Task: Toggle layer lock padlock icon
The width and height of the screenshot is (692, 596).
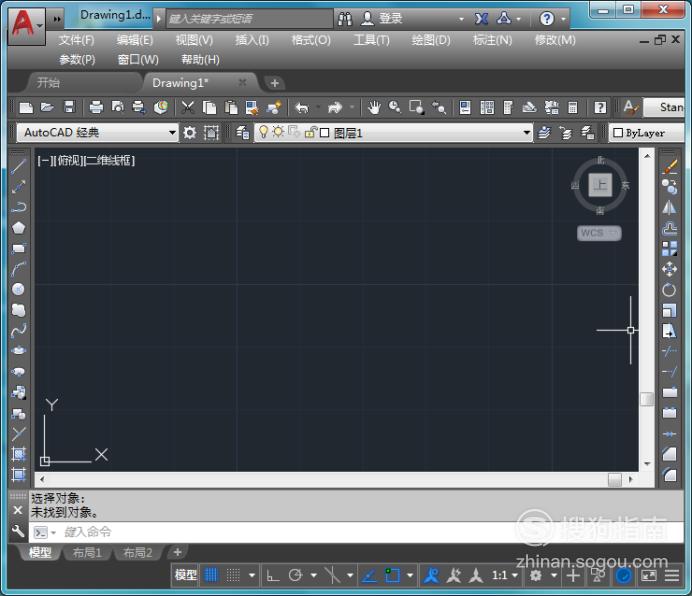Action: click(311, 132)
